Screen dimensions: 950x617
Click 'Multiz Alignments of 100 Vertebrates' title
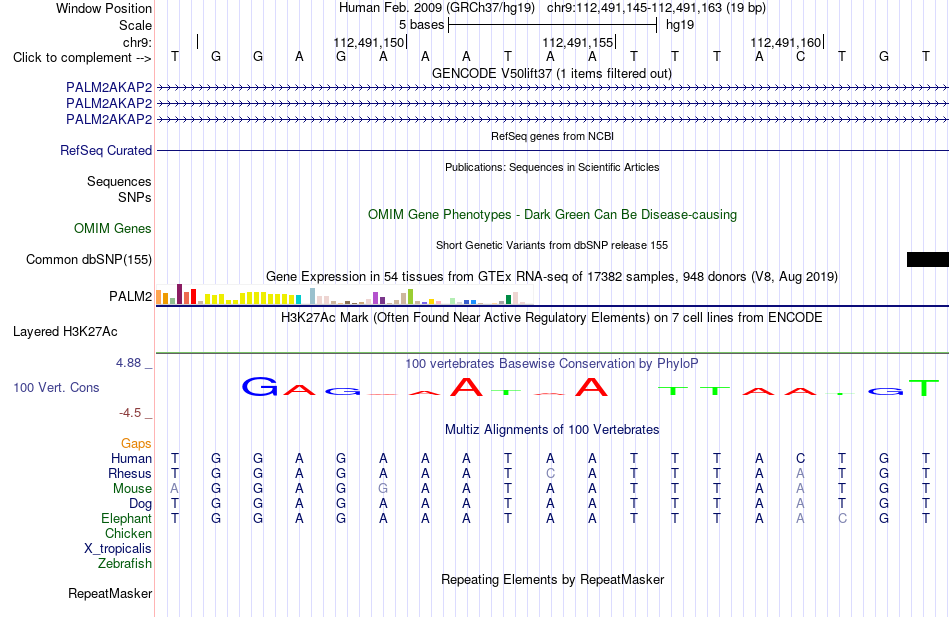[552, 430]
